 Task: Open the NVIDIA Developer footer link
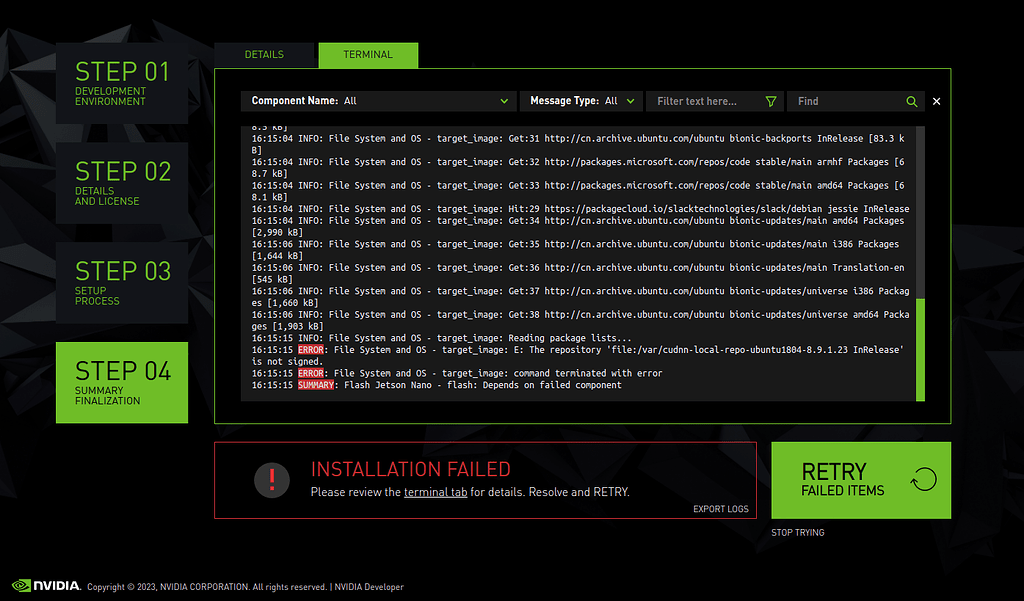[370, 587]
